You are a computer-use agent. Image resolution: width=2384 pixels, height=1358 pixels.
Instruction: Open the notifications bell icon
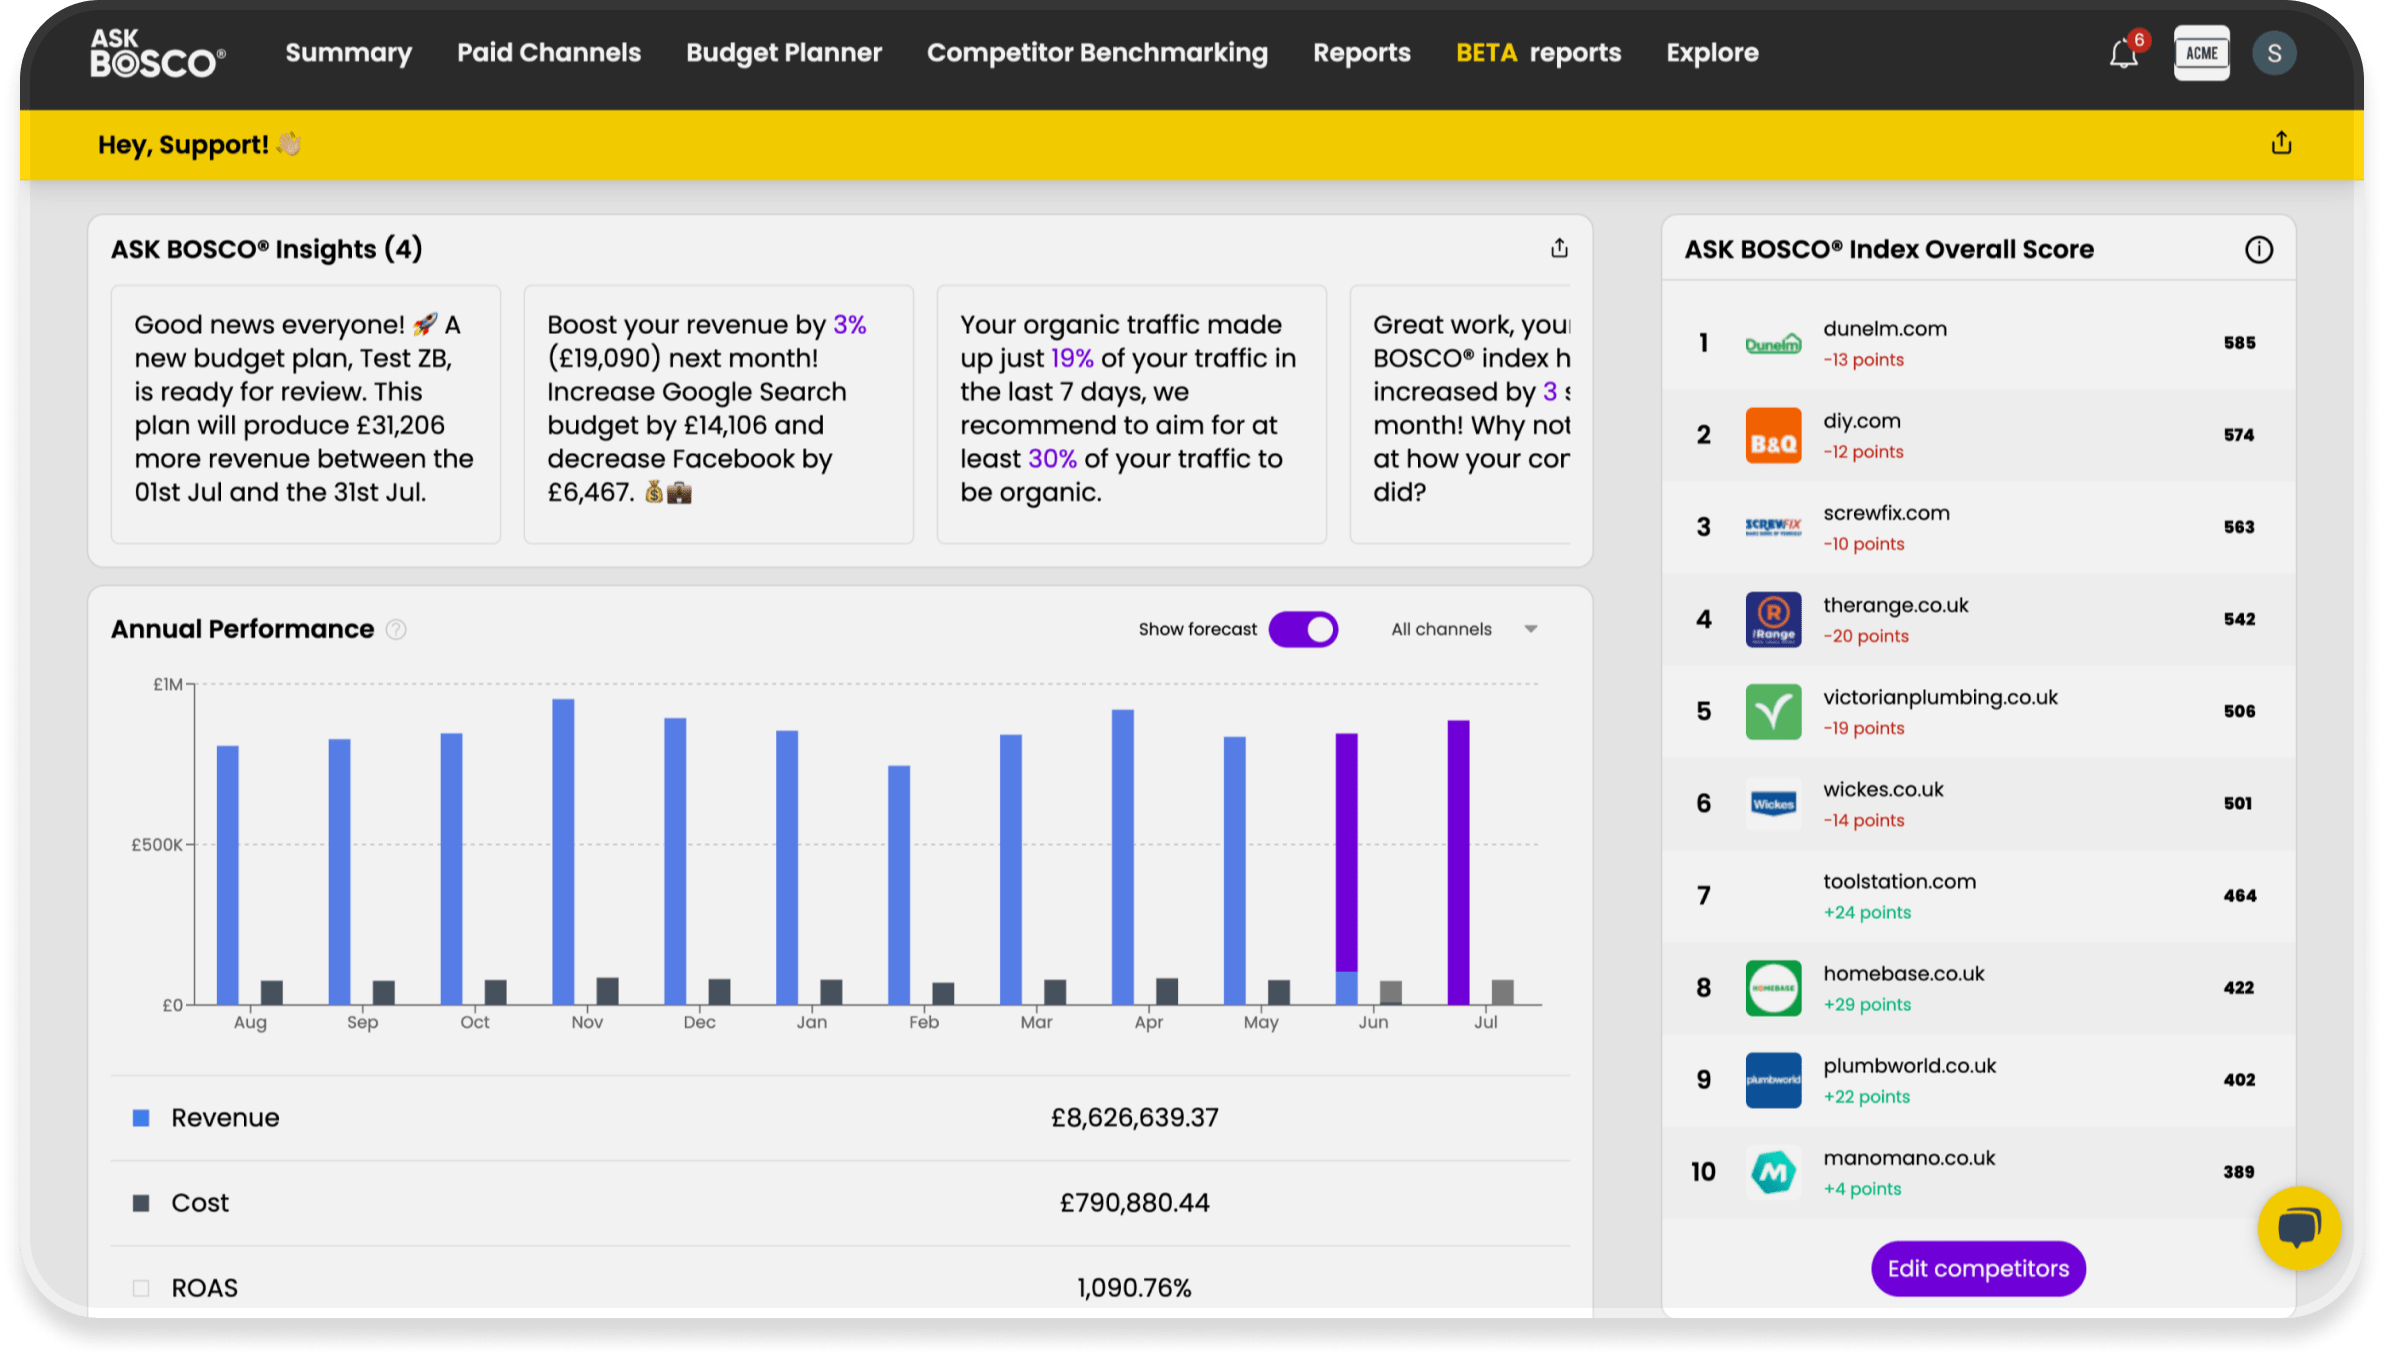click(2123, 54)
